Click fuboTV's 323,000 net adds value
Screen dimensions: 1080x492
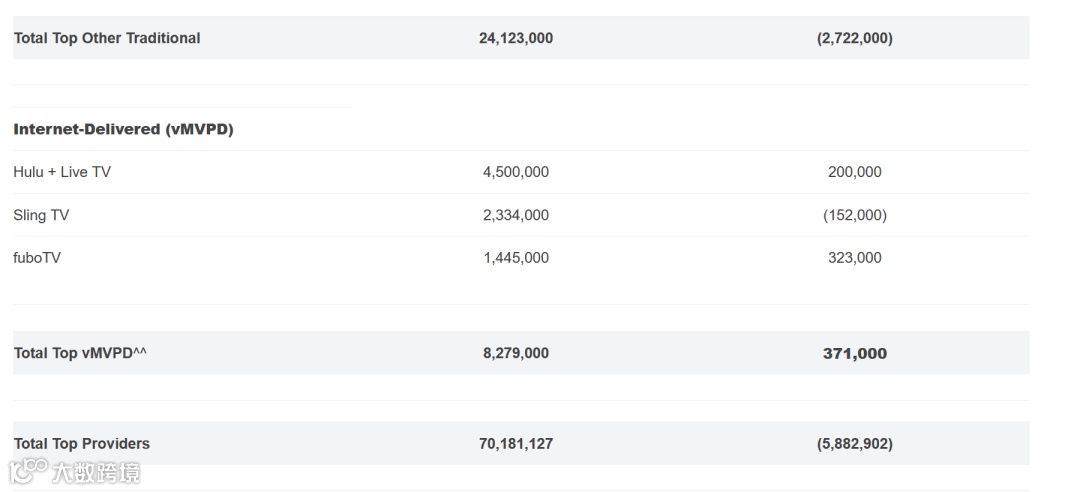(855, 258)
